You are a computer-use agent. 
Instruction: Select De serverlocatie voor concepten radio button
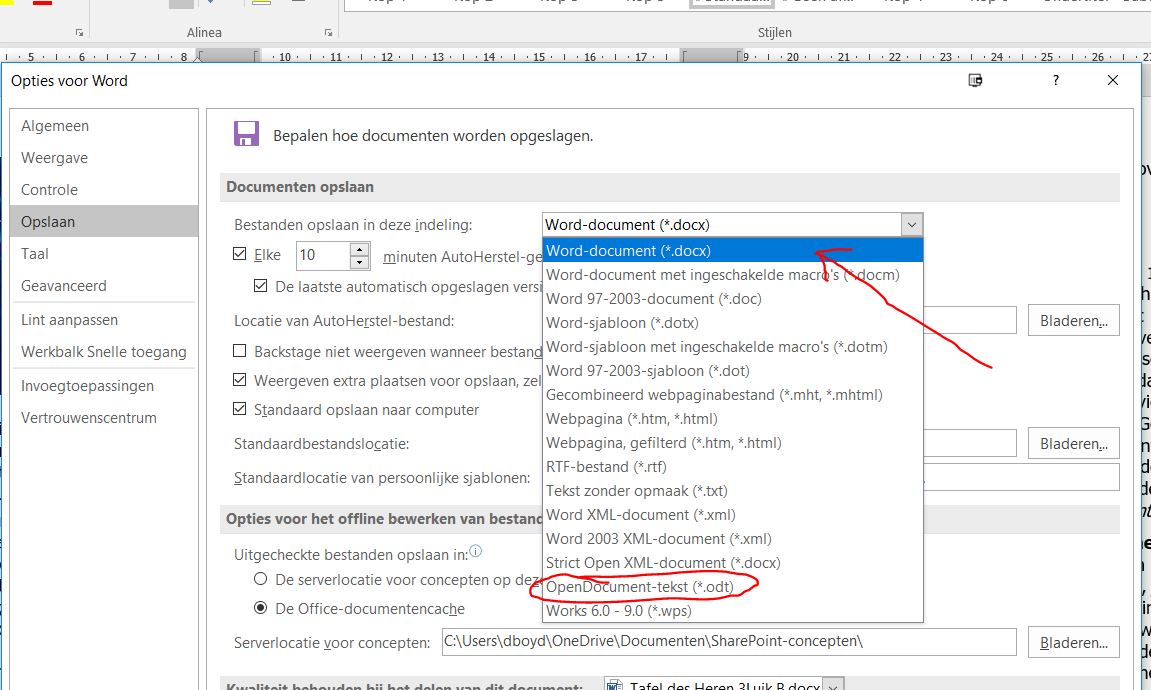click(261, 579)
